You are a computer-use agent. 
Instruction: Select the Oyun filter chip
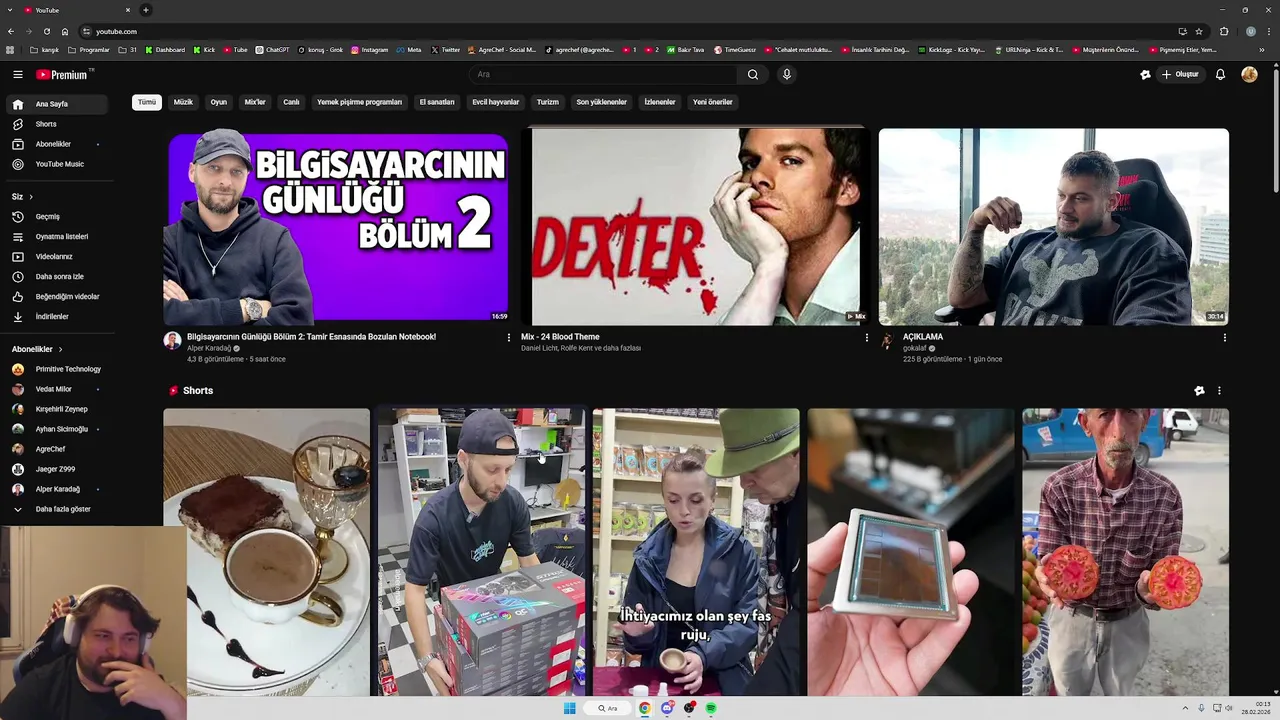219,102
